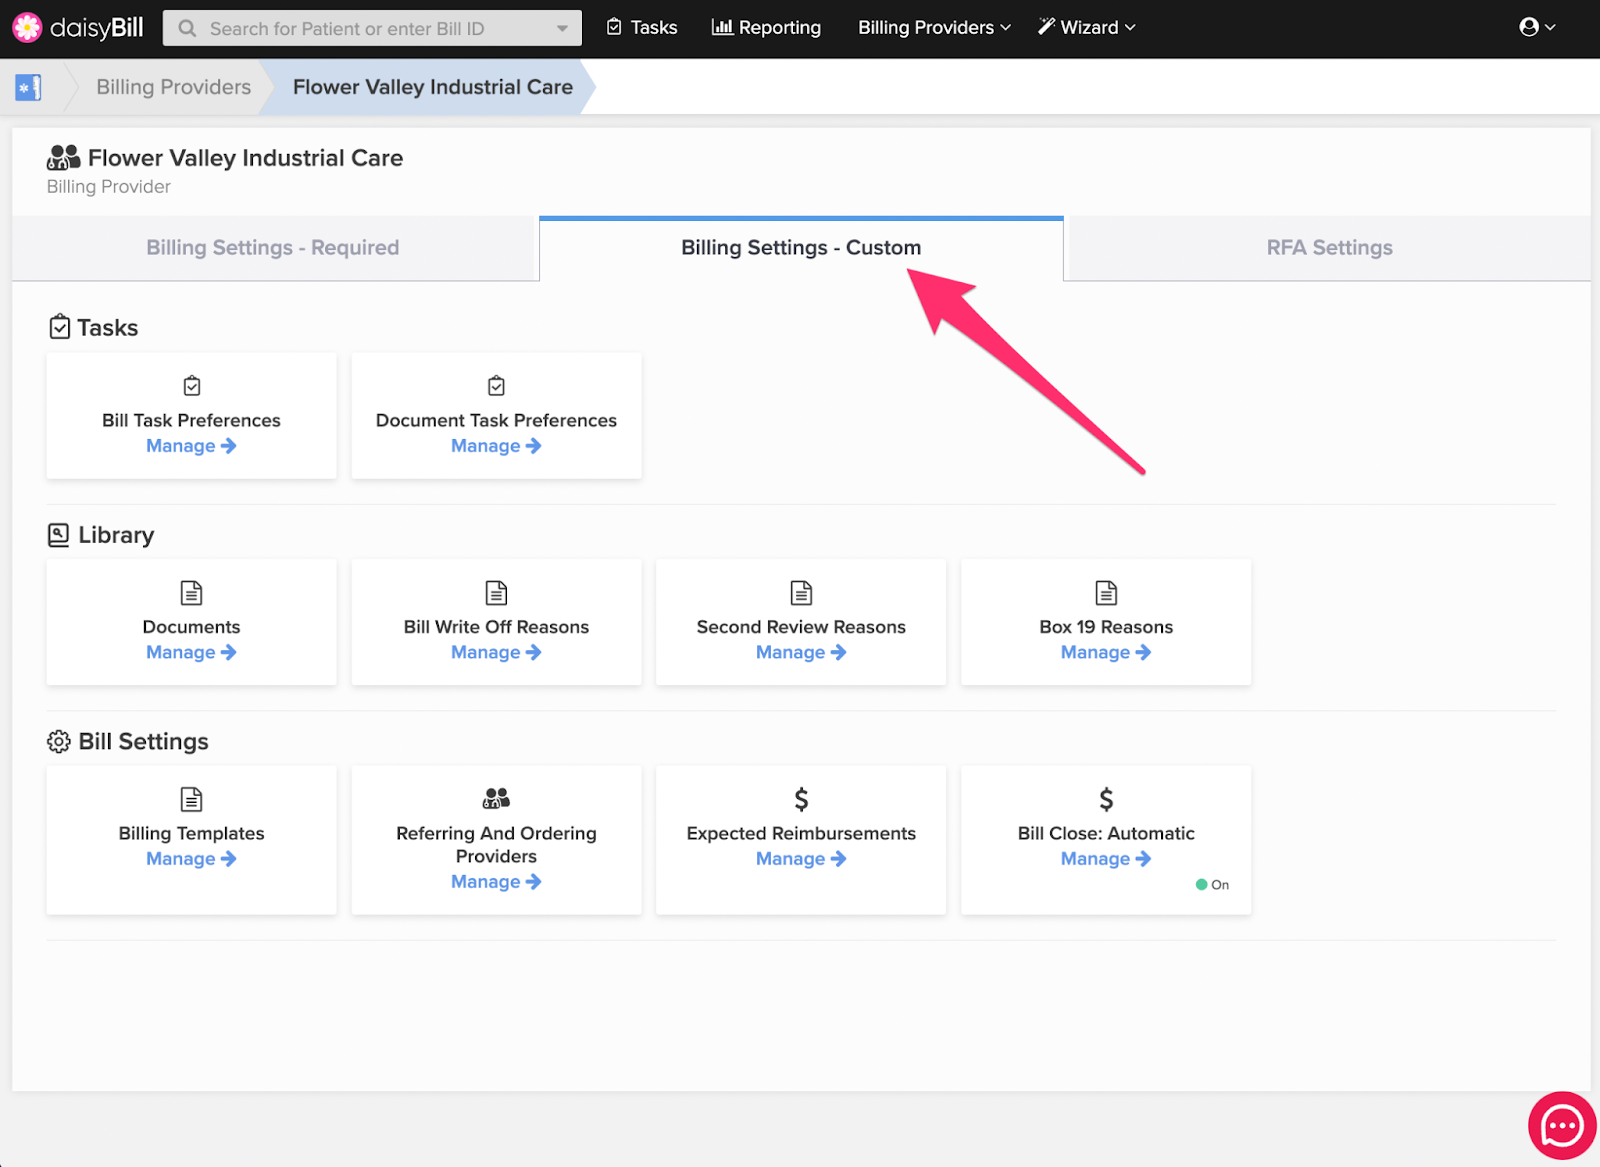
Task: Manage Second Review Reasons
Action: point(801,652)
